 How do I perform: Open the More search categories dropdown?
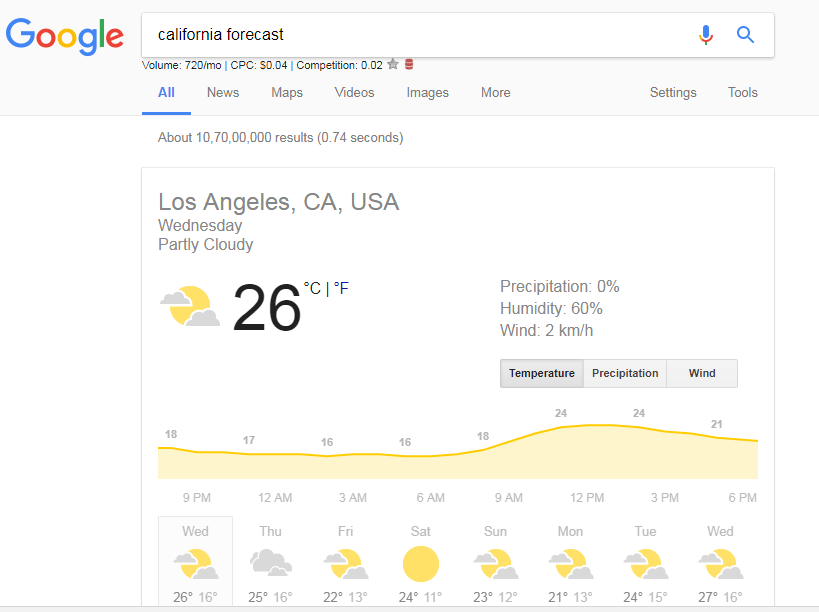pyautogui.click(x=495, y=93)
